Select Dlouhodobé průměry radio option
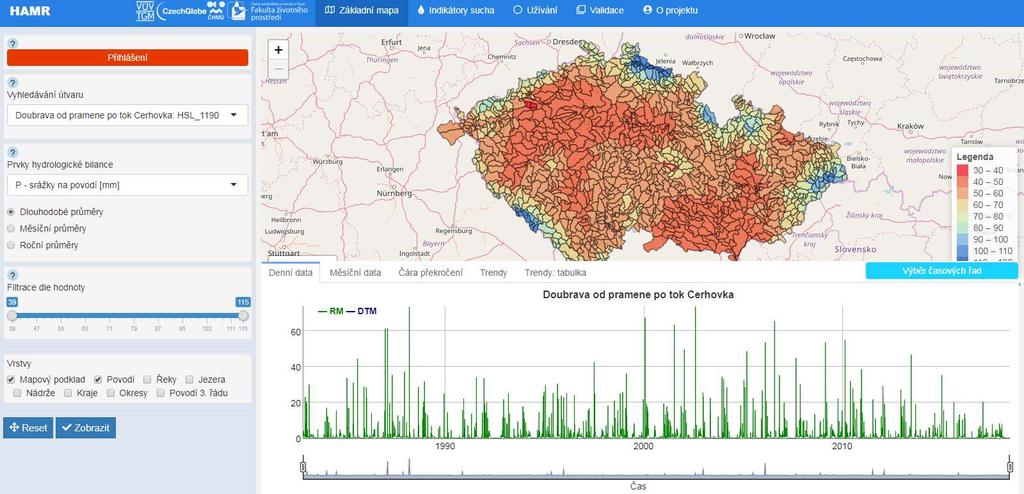Screen dimensions: 1024x494 (11, 212)
